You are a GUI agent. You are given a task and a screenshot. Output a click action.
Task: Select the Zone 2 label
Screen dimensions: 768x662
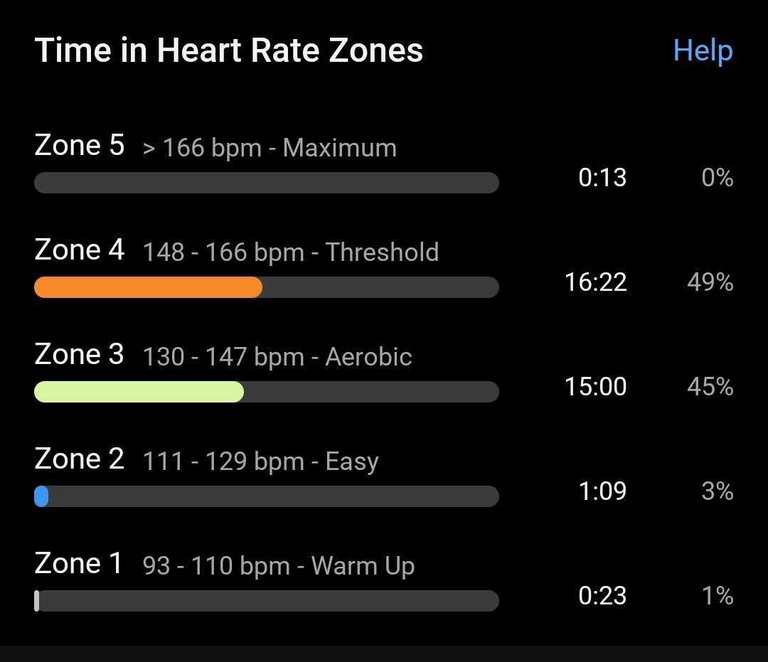(79, 459)
